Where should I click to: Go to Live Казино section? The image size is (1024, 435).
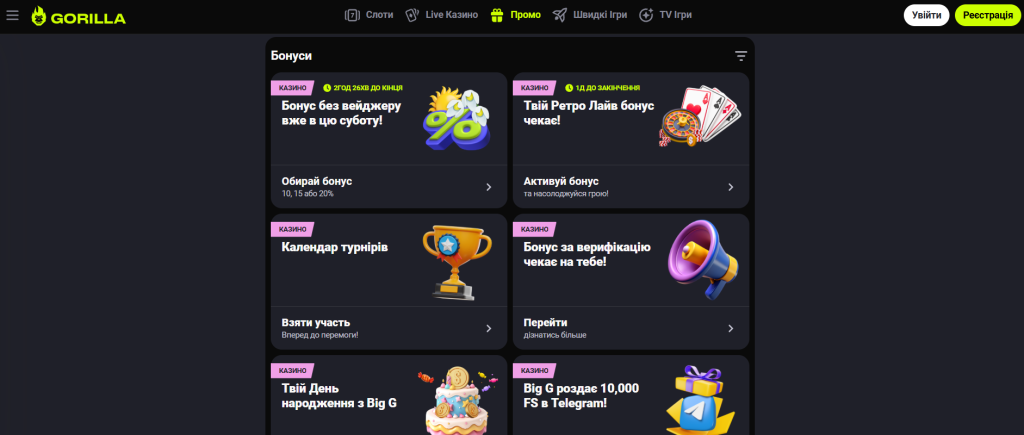(441, 15)
